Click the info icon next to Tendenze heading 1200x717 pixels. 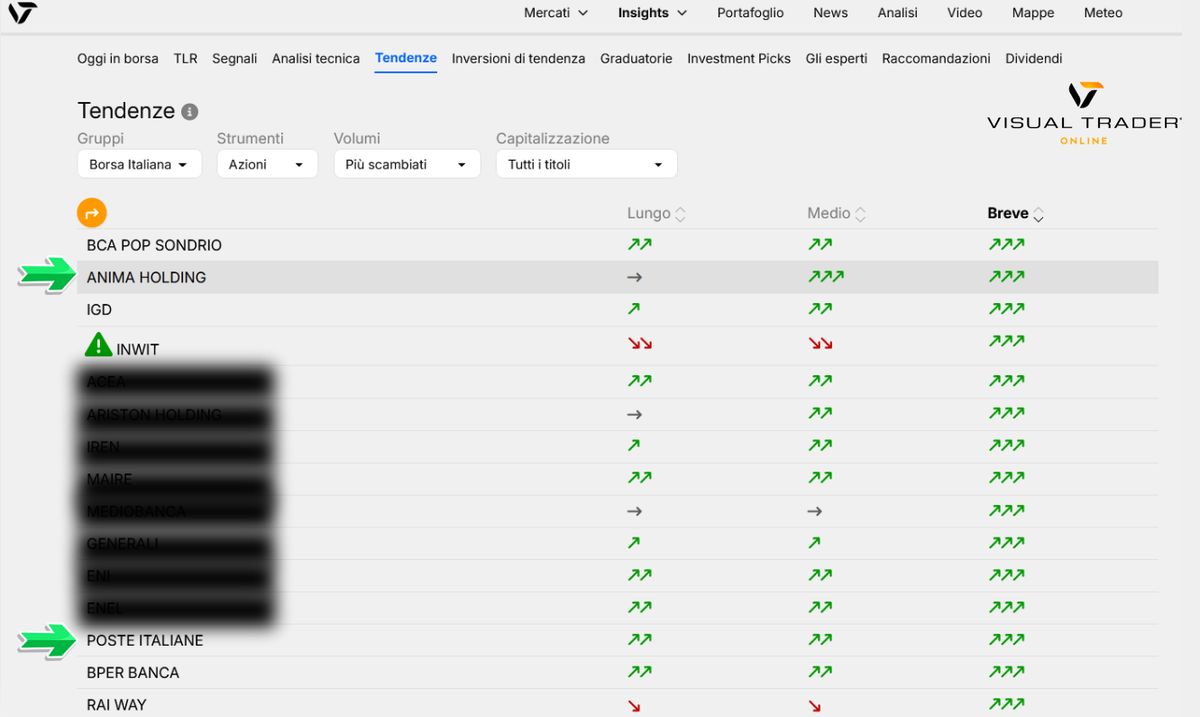coord(190,112)
